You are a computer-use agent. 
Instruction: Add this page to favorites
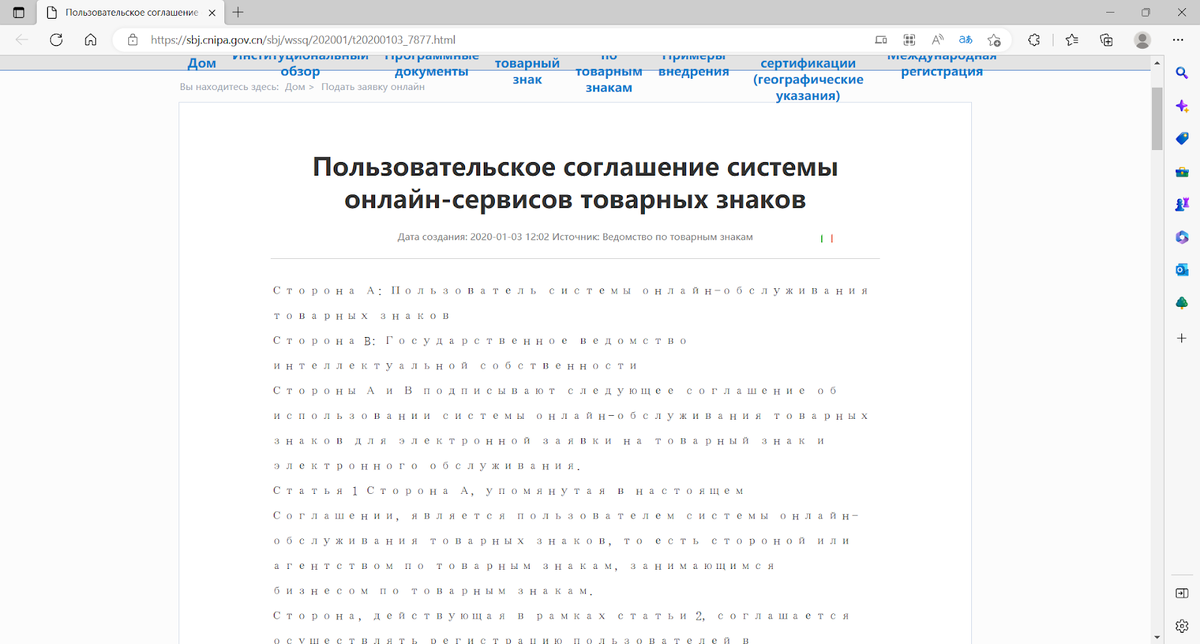994,40
